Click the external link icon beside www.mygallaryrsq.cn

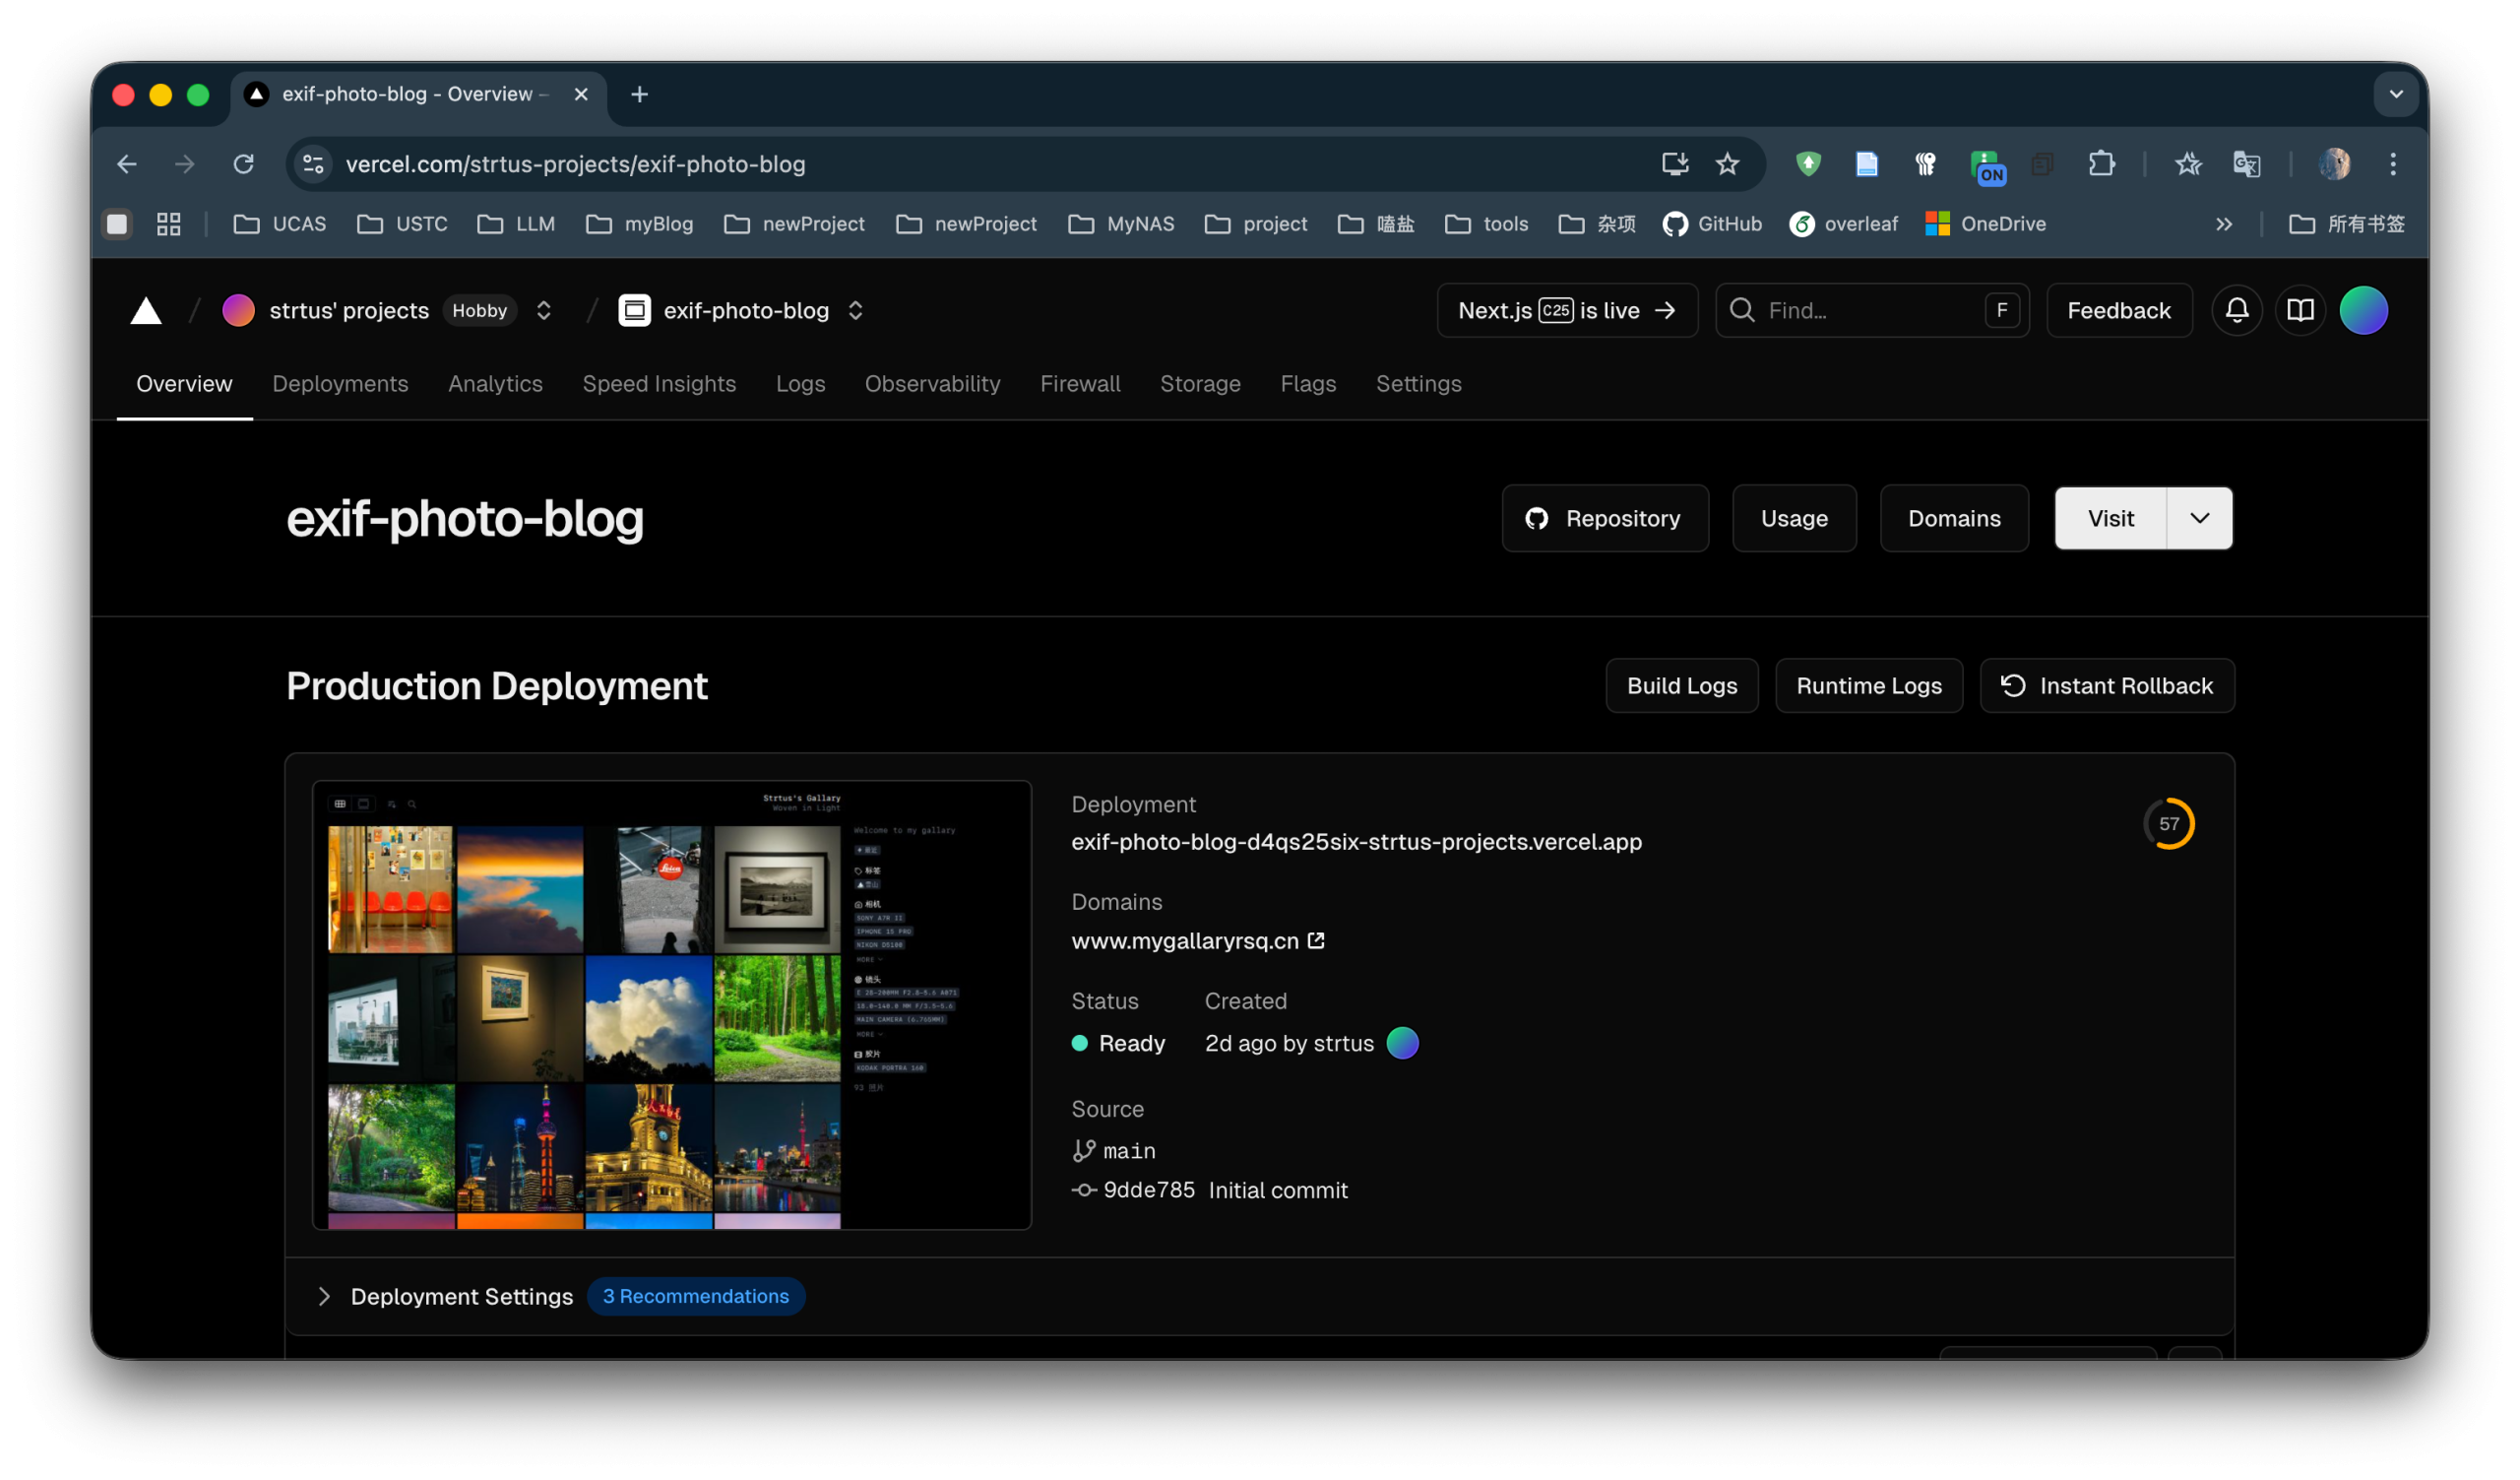click(1316, 941)
